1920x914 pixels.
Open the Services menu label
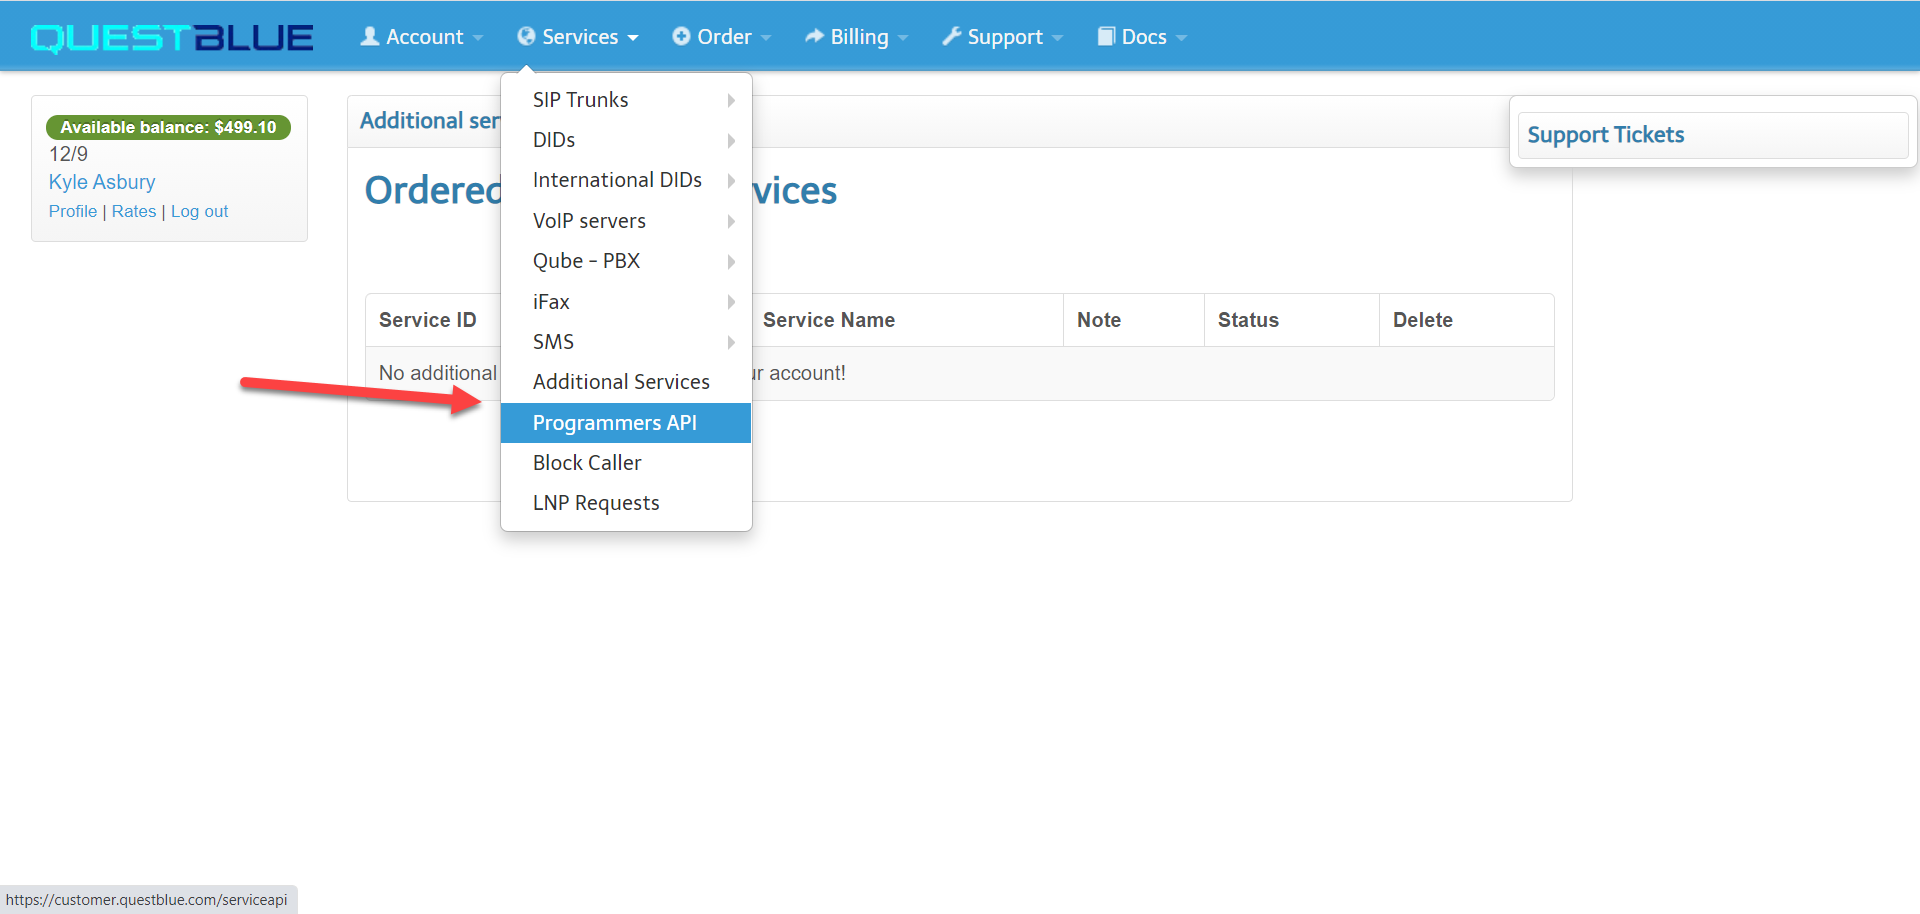[x=580, y=37]
